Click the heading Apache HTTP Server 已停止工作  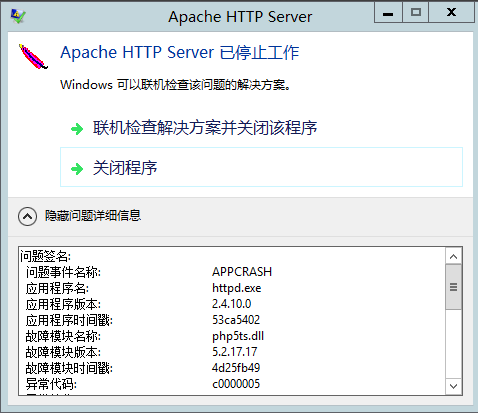coord(180,53)
